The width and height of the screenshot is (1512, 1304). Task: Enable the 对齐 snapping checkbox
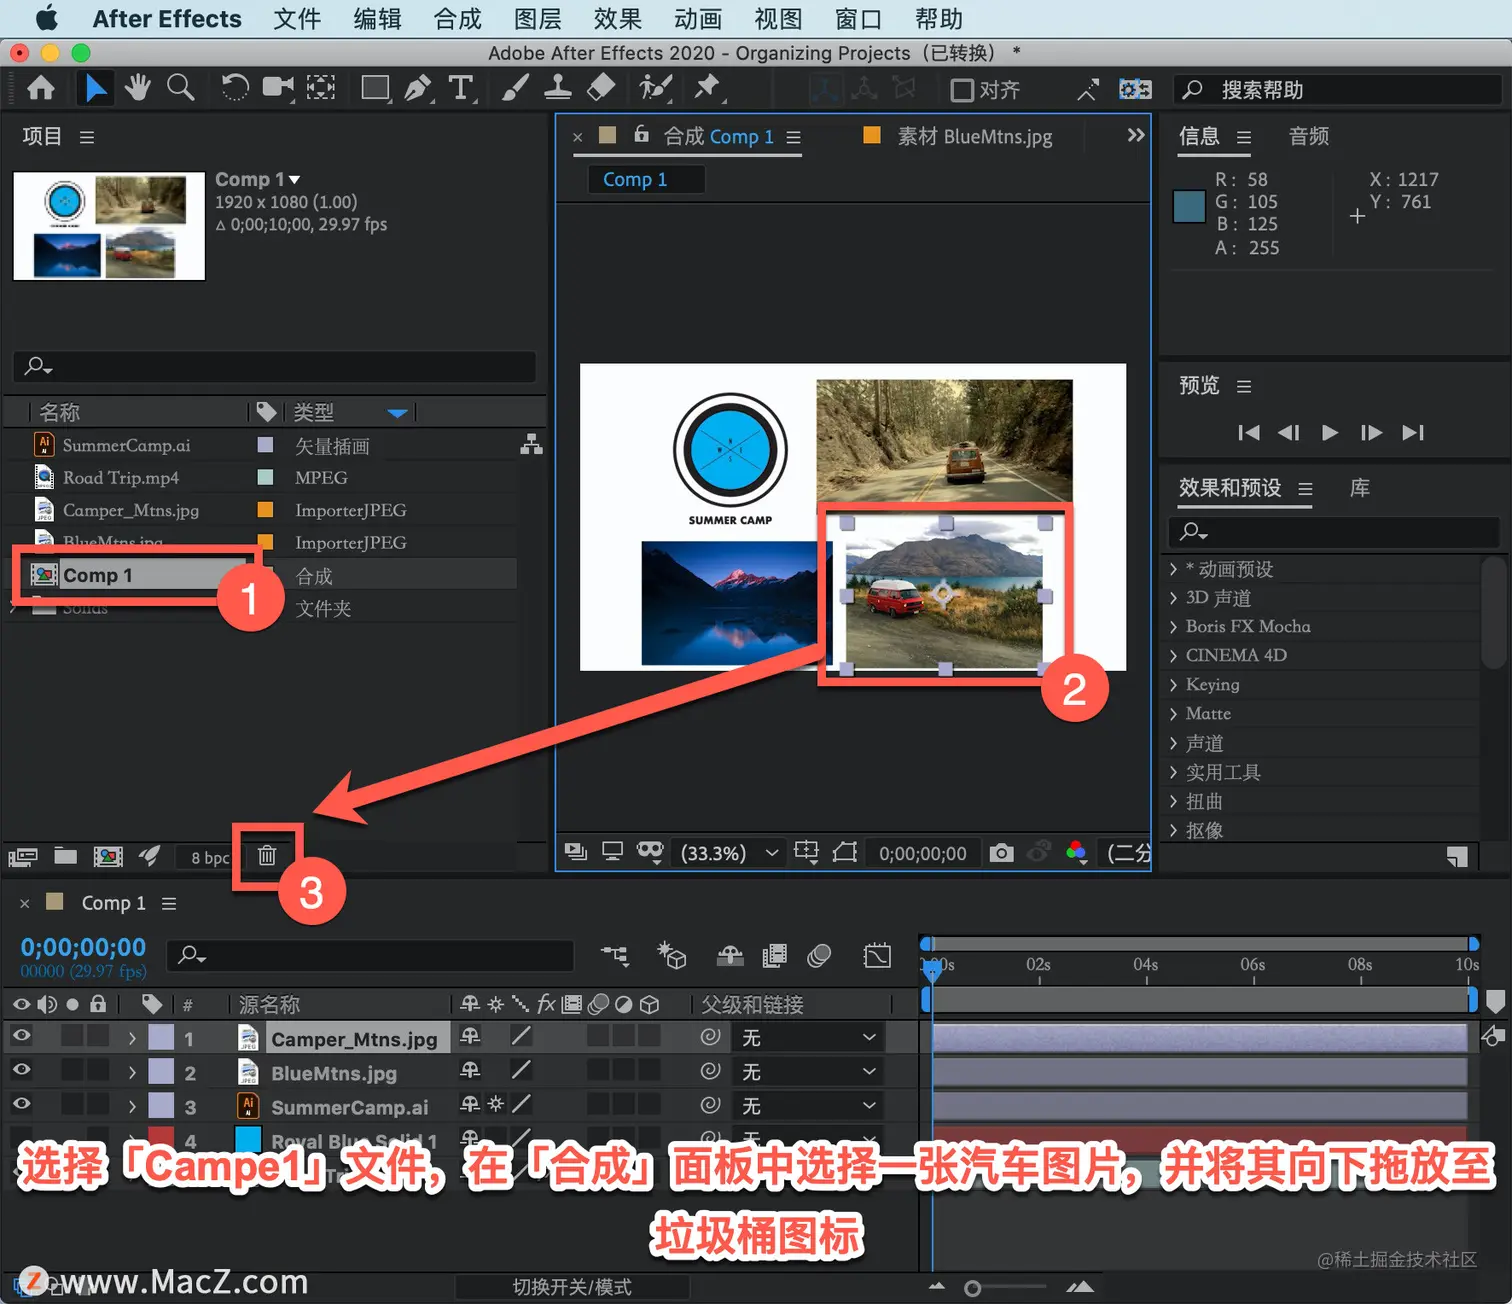(962, 90)
